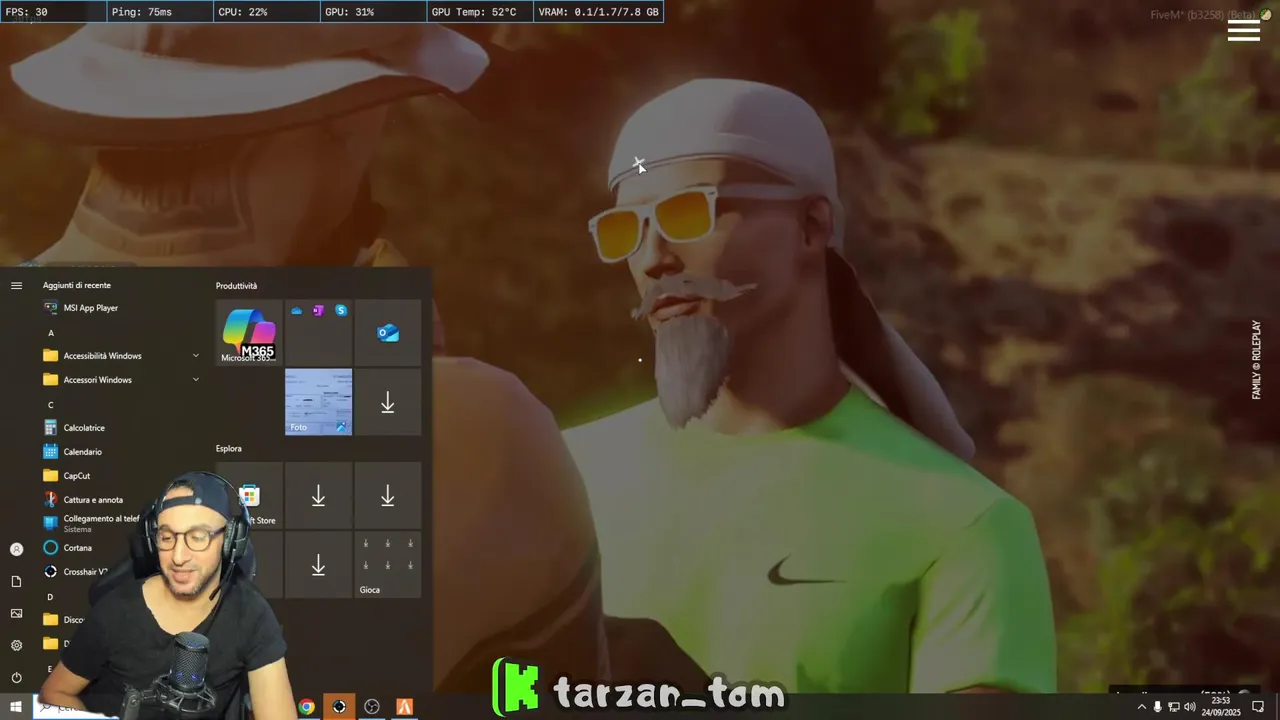The height and width of the screenshot is (720, 1280).
Task: Open the user account icon
Action: tap(16, 549)
